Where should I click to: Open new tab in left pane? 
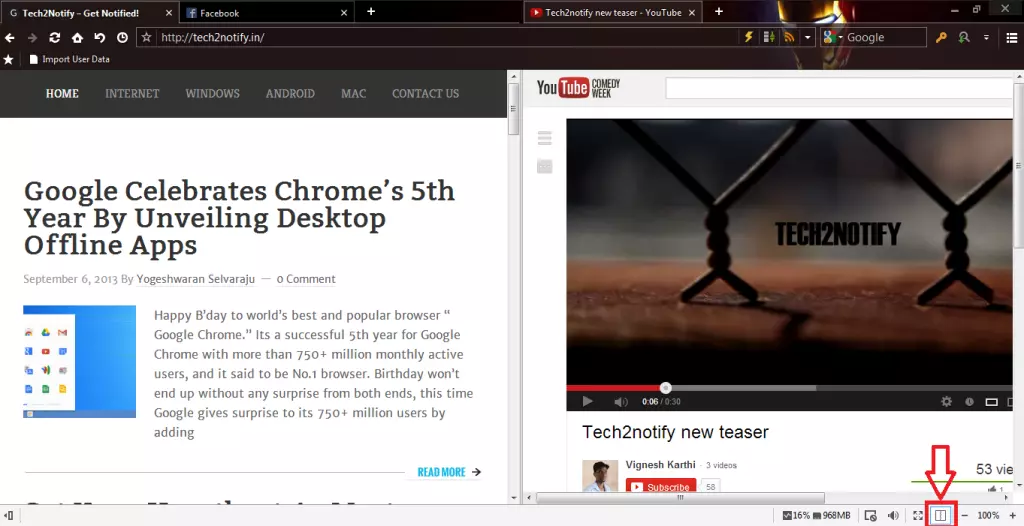pyautogui.click(x=371, y=11)
